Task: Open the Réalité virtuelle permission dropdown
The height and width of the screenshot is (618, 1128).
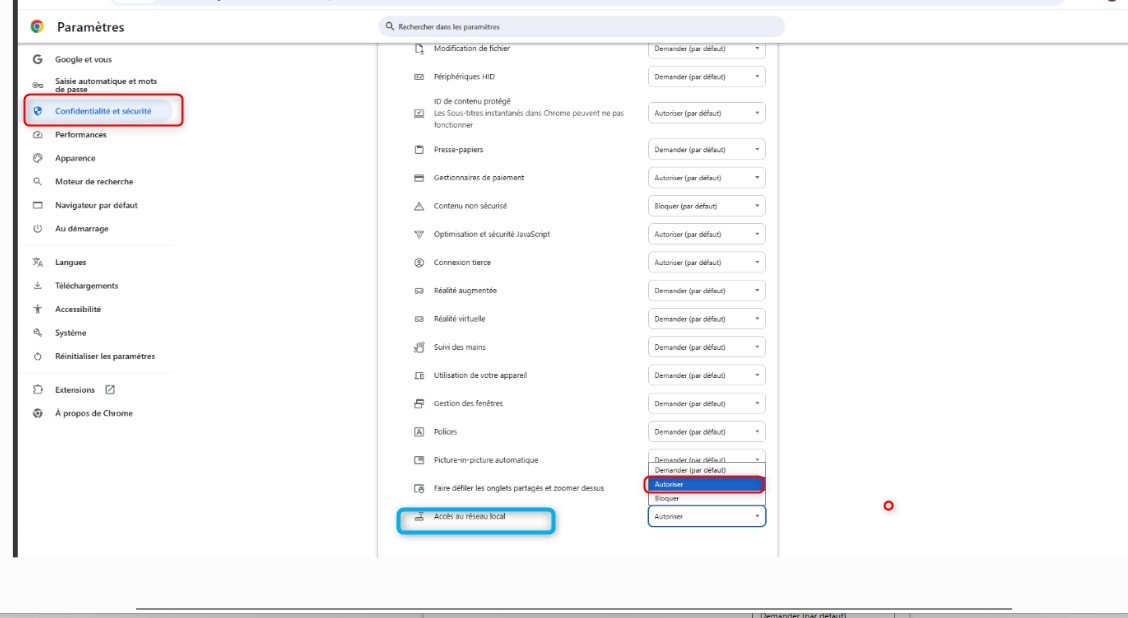Action: coord(706,319)
